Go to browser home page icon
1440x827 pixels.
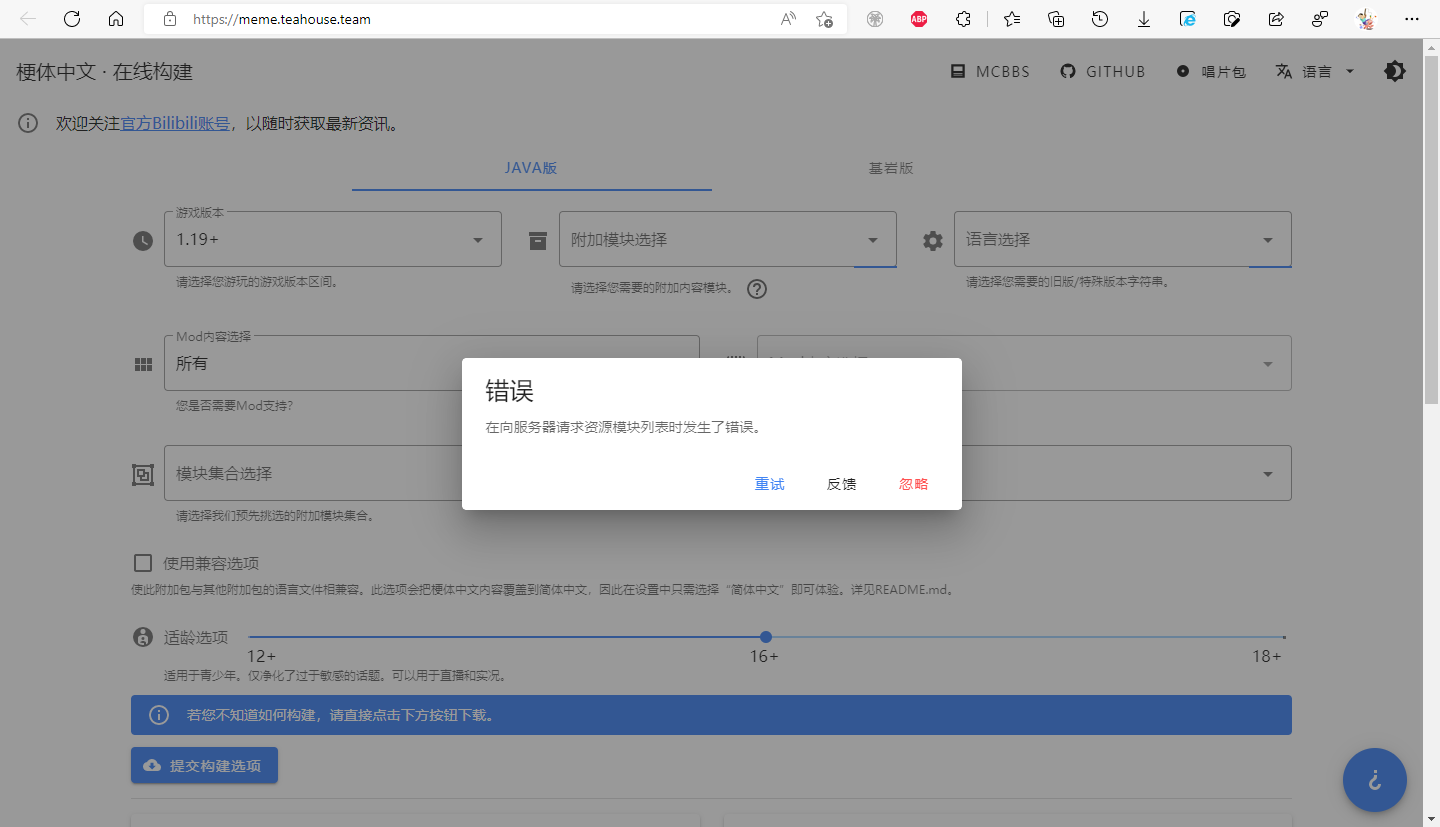click(x=116, y=19)
